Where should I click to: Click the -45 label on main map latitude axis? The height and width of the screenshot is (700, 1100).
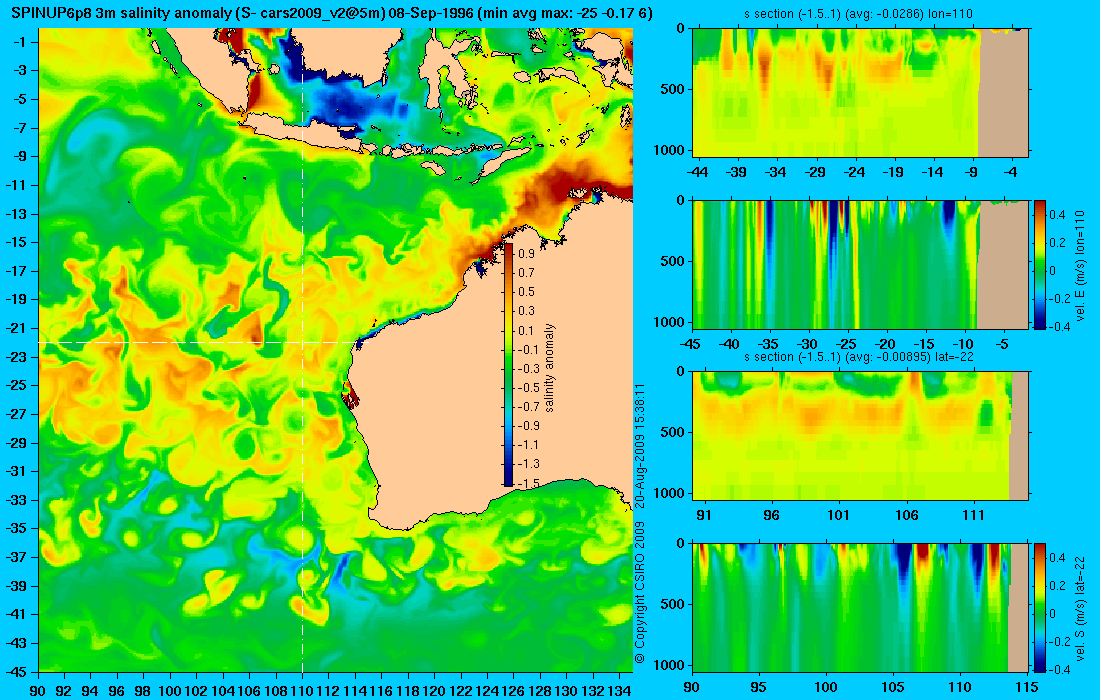(x=16, y=671)
